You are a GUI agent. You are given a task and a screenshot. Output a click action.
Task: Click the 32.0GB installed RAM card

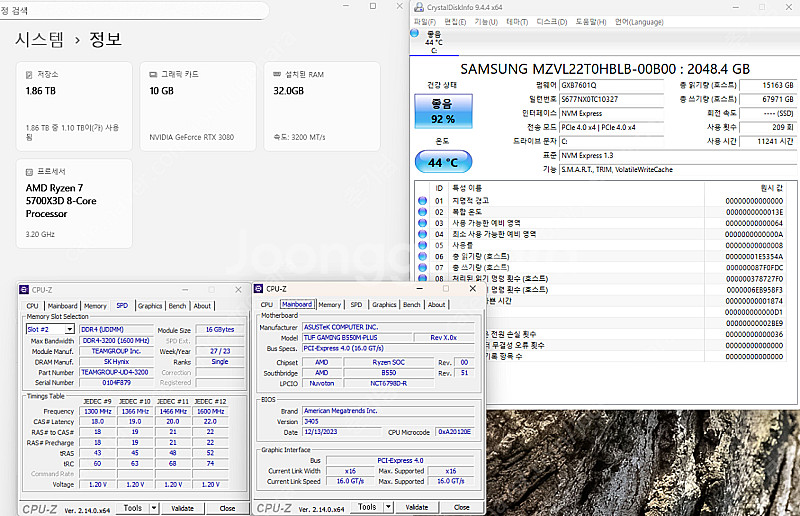pos(322,106)
